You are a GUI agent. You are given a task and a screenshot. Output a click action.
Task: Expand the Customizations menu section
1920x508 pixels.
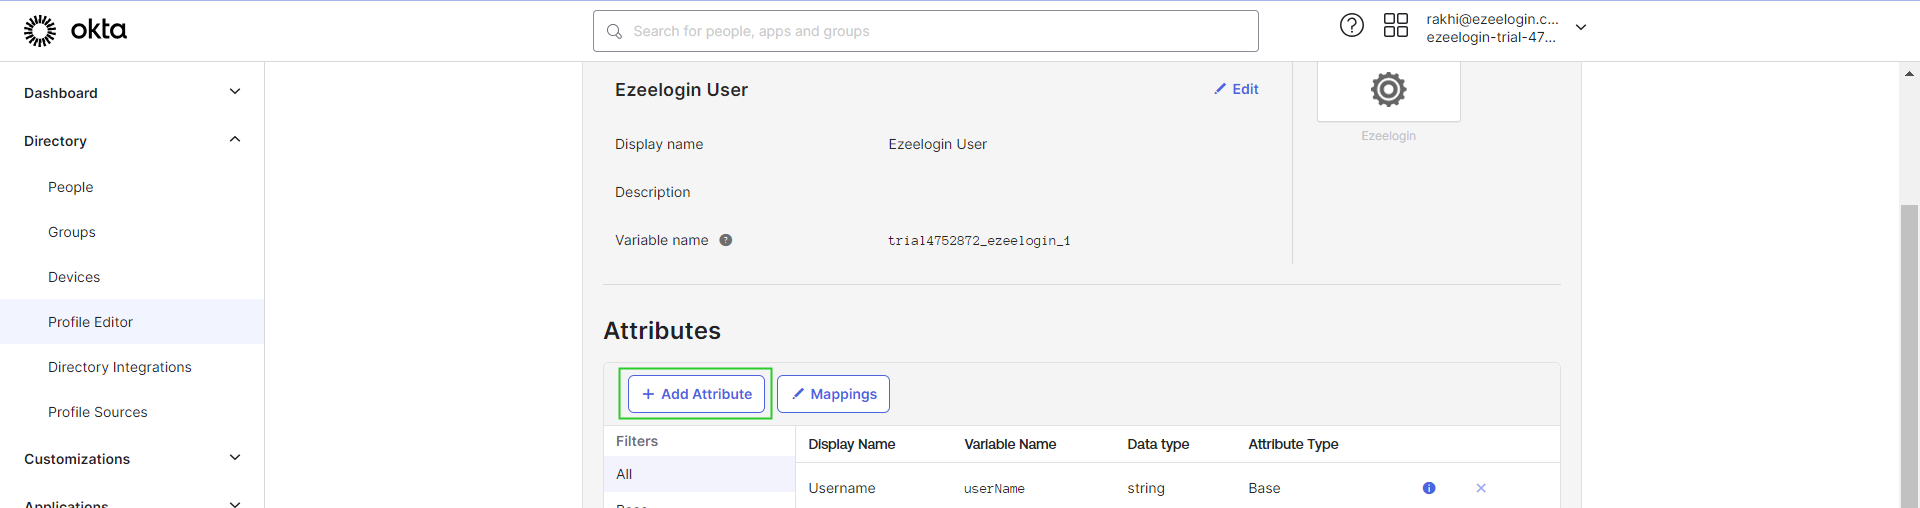click(x=235, y=458)
